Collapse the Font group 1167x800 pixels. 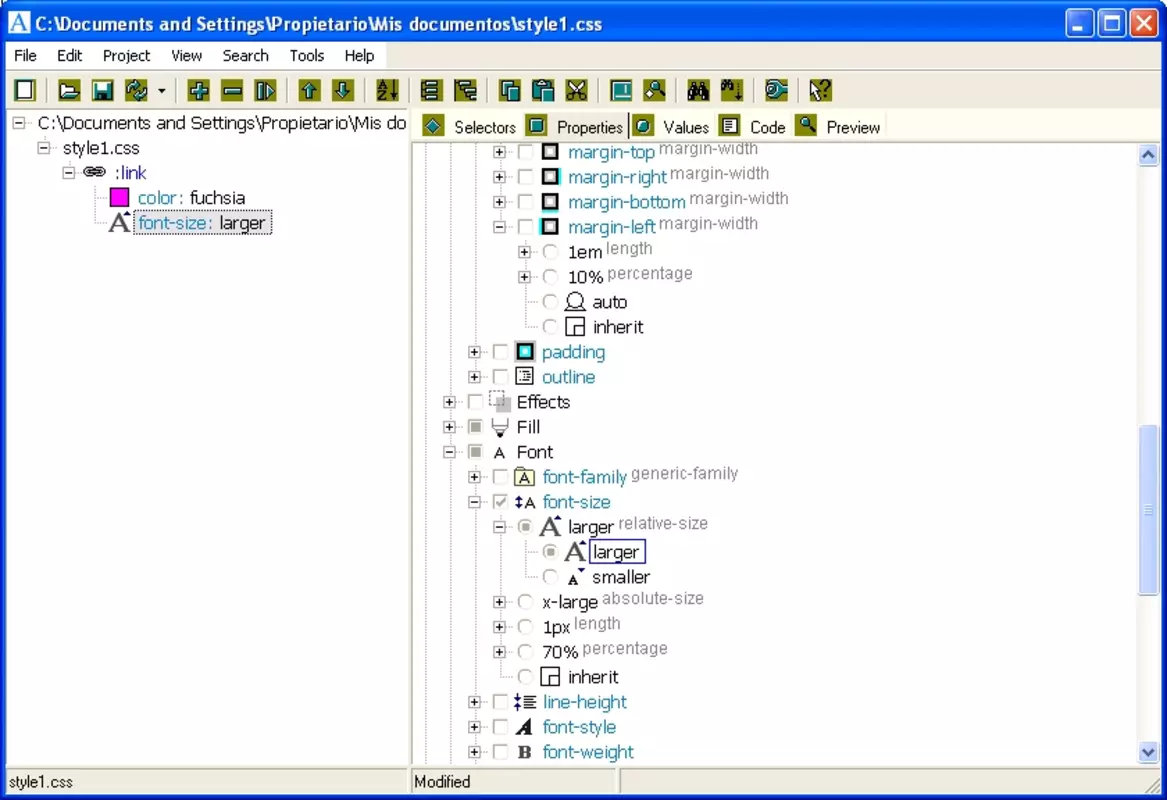[450, 452]
